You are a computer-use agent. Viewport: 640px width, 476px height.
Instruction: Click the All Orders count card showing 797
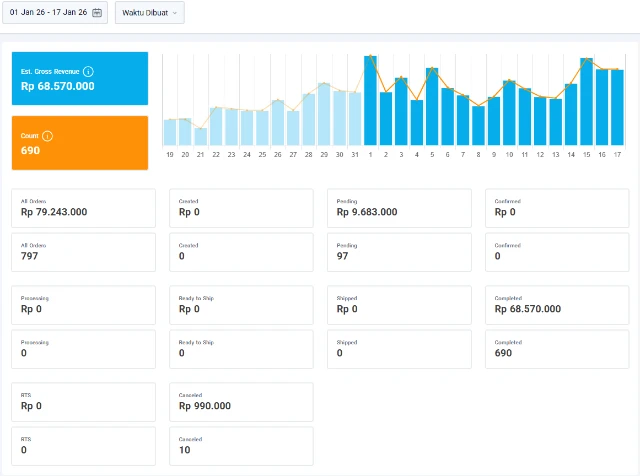click(x=83, y=252)
